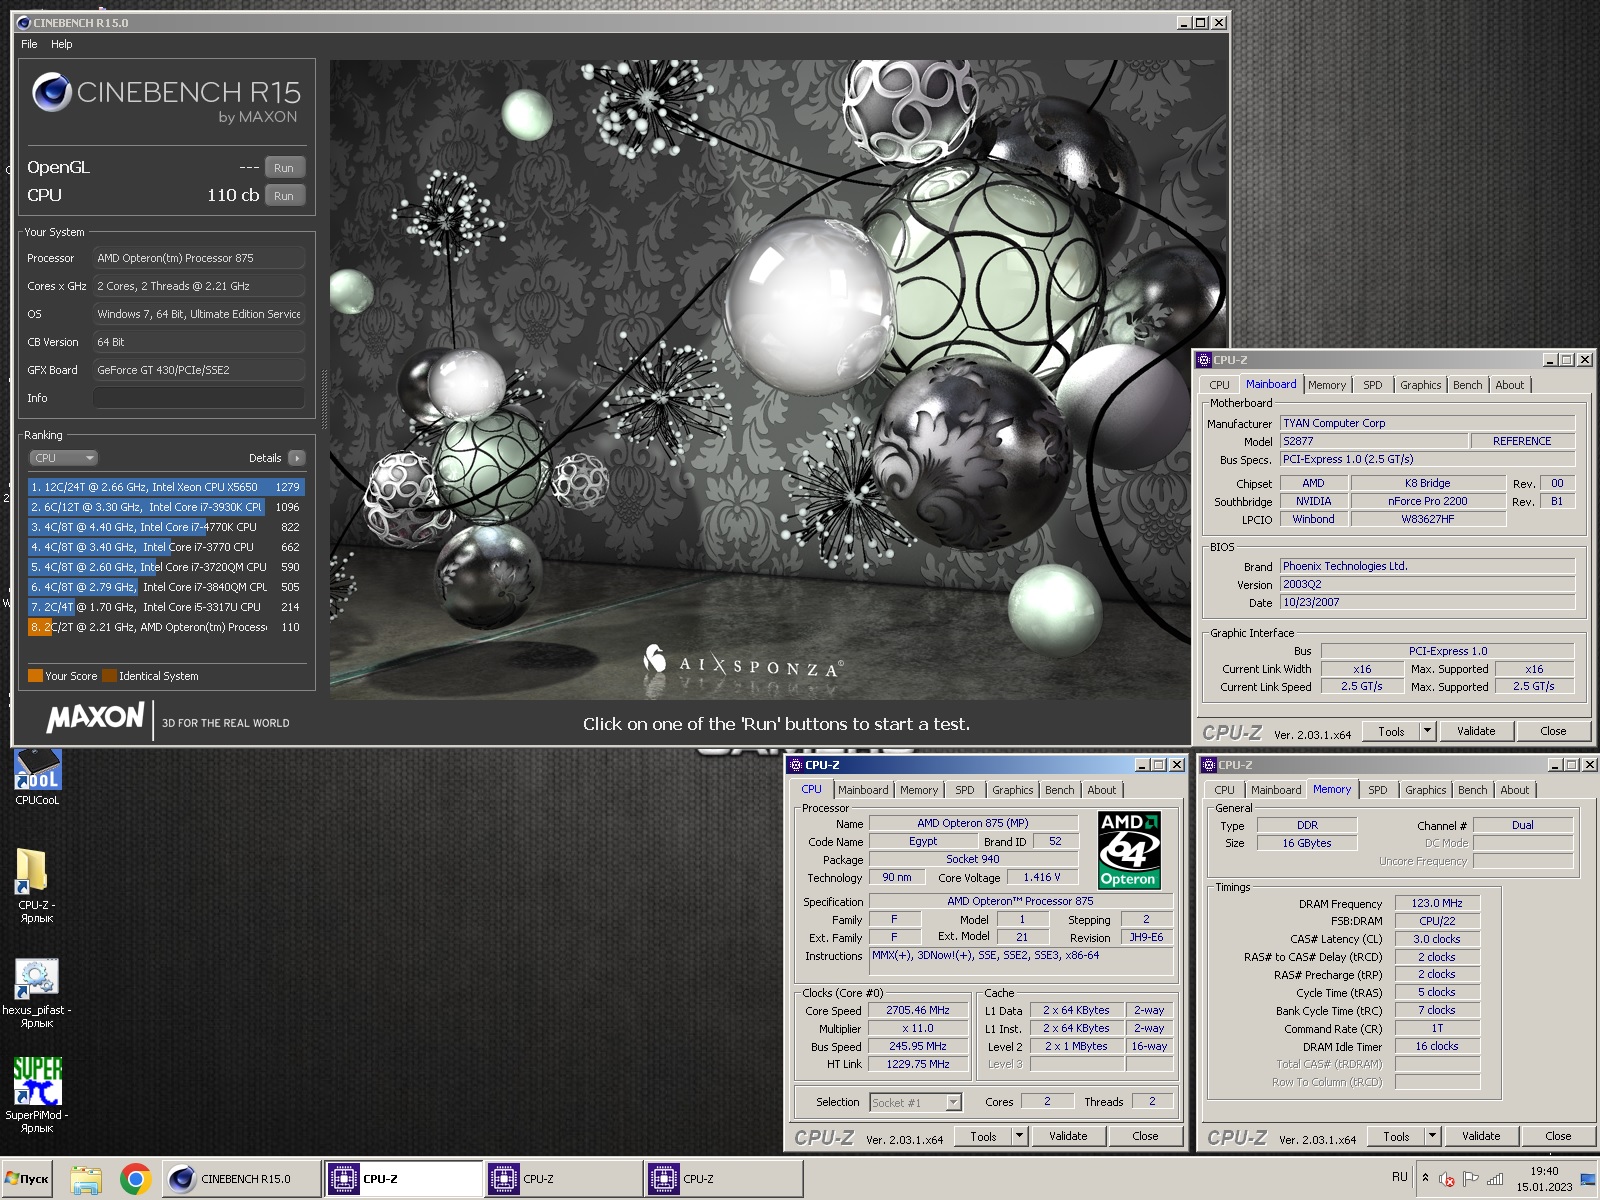Click the MAXON logo at the bottom

(x=95, y=717)
